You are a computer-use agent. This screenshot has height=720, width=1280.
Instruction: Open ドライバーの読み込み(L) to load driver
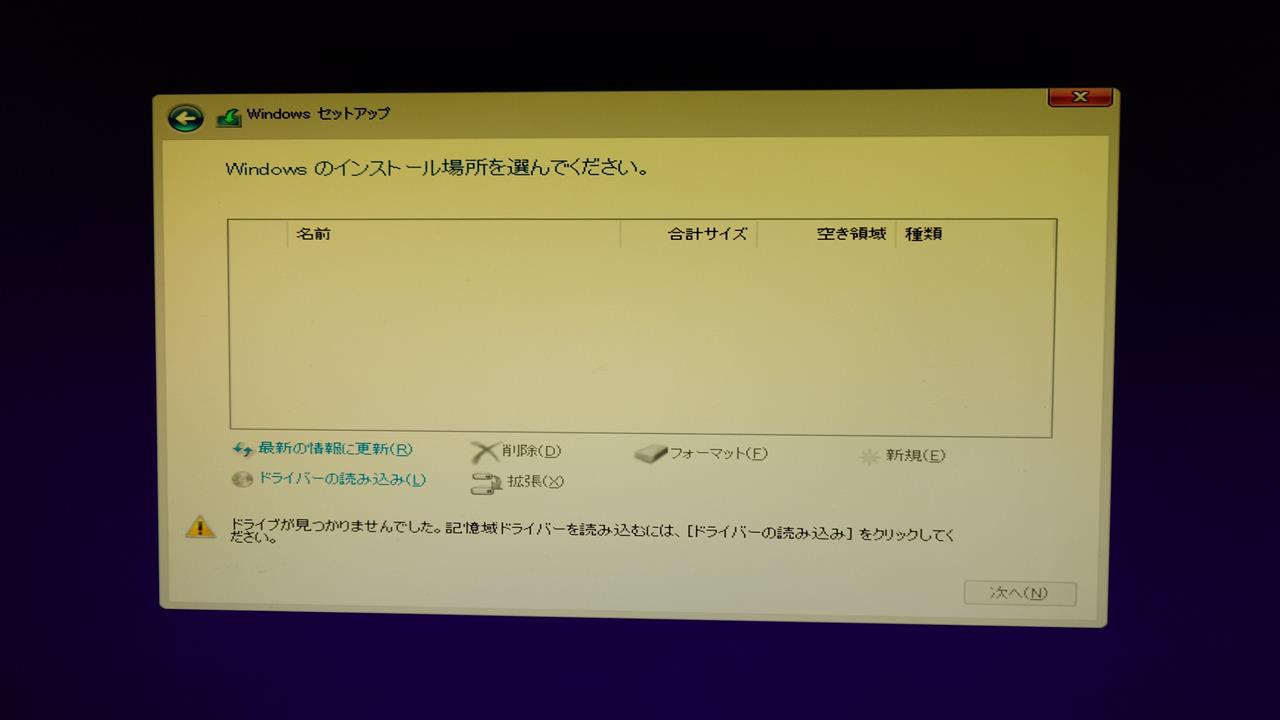[342, 479]
